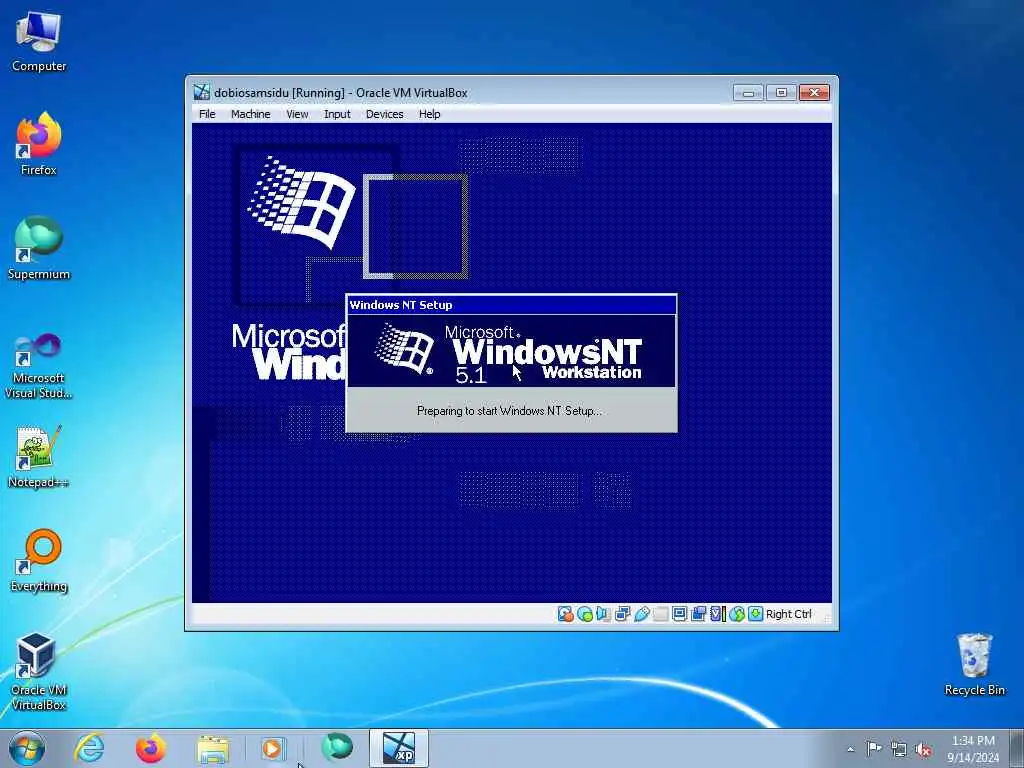Open the Machine menu
The image size is (1024, 768).
tap(250, 114)
